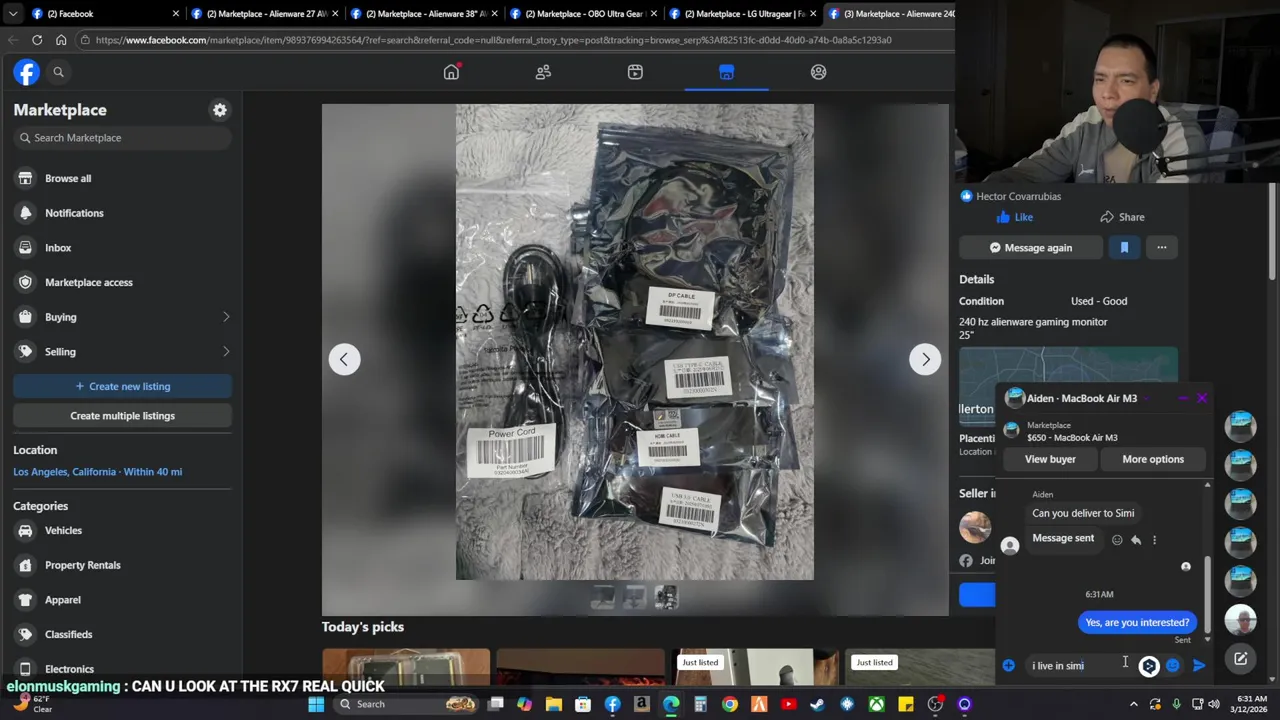Screen dimensions: 1280x720
Task: Change location Los Angeles within 40 mi
Action: pyautogui.click(x=98, y=472)
